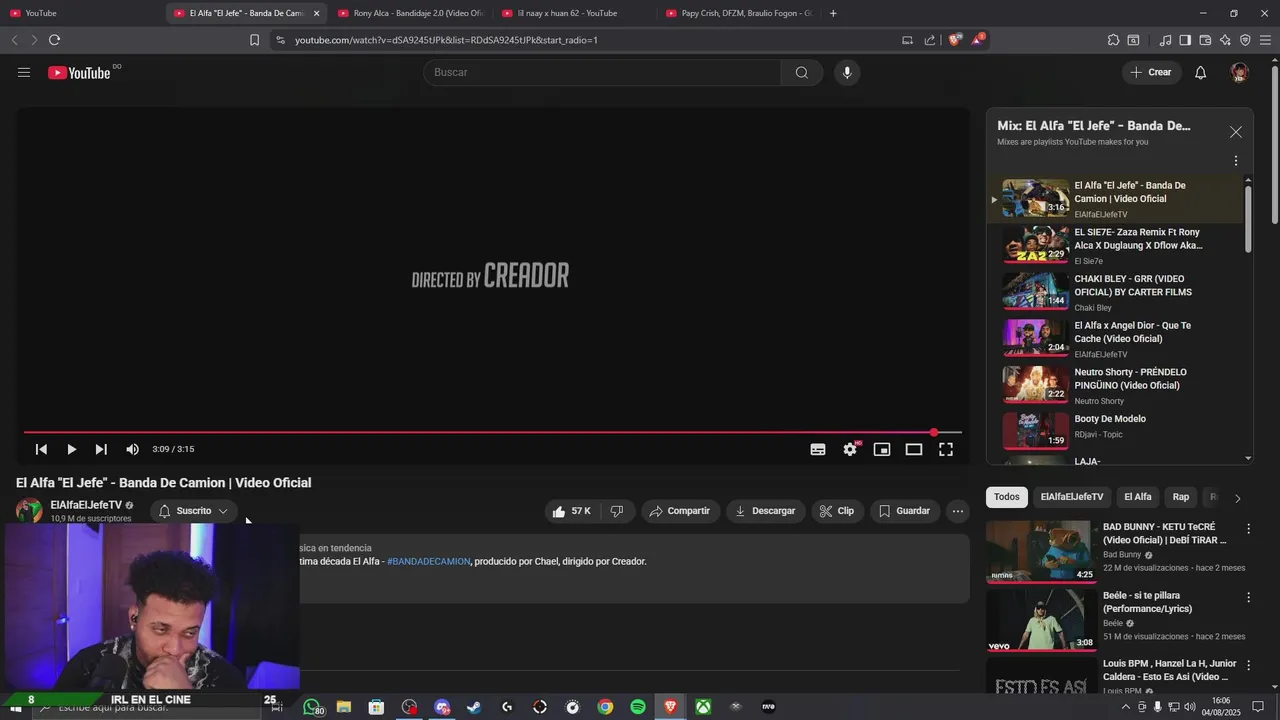
Task: Go to the previous video in player
Action: point(41,449)
